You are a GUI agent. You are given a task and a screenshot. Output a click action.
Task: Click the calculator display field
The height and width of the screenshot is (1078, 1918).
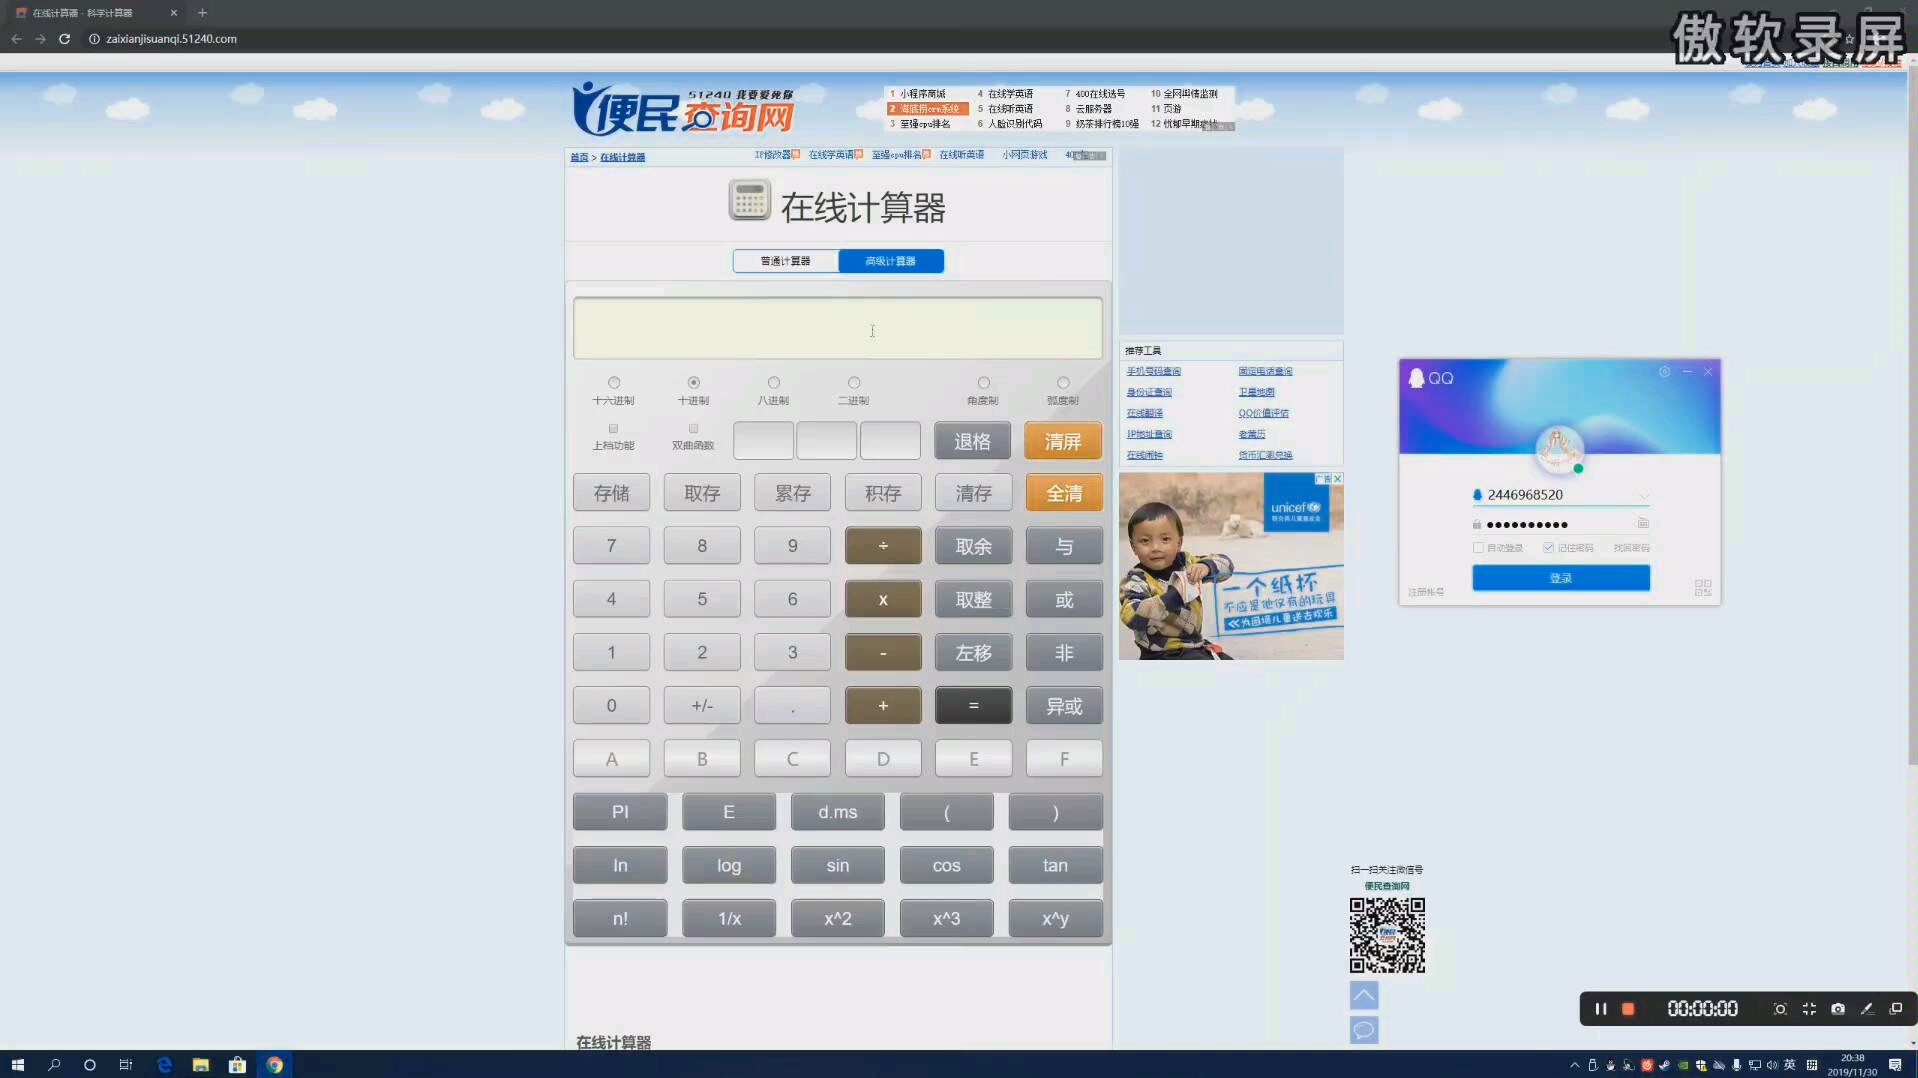[838, 328]
